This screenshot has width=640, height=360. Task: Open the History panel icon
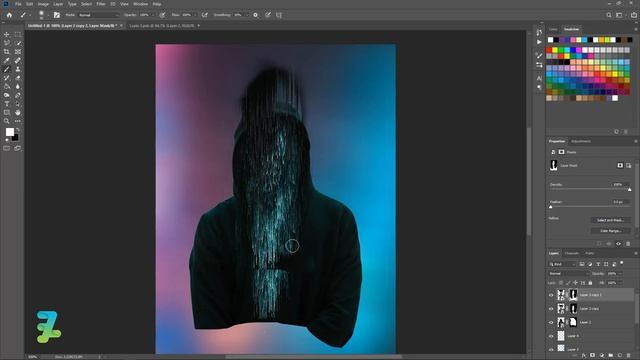(x=539, y=33)
